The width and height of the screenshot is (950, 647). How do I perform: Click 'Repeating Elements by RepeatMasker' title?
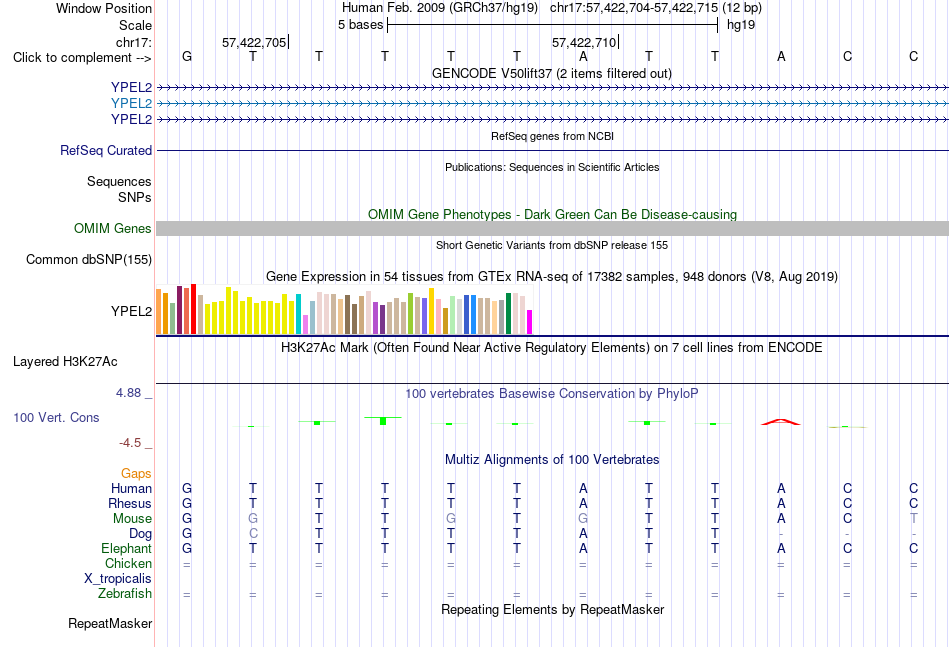point(552,609)
